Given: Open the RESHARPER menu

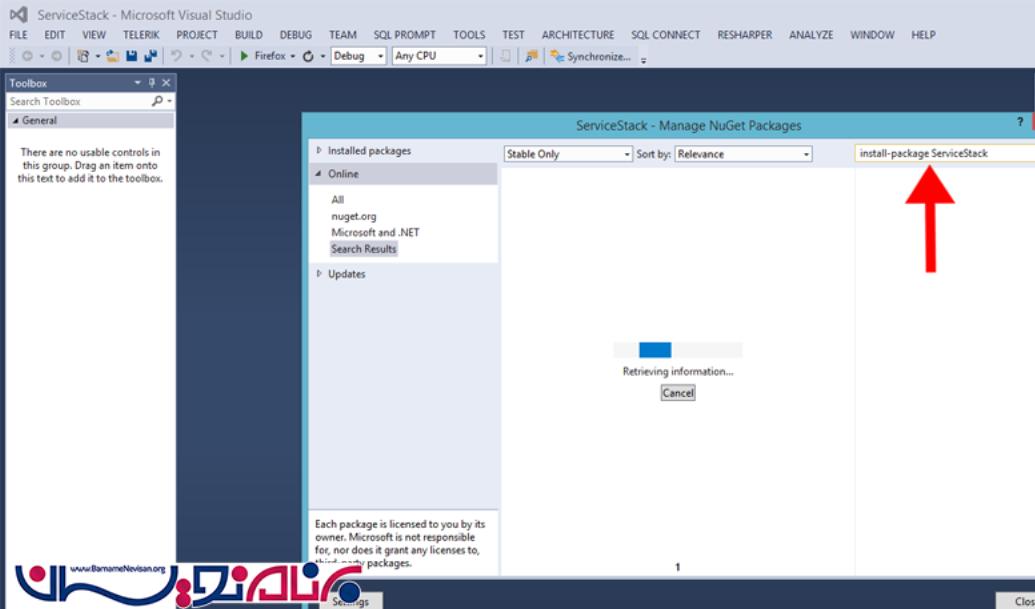Looking at the screenshot, I should (745, 34).
